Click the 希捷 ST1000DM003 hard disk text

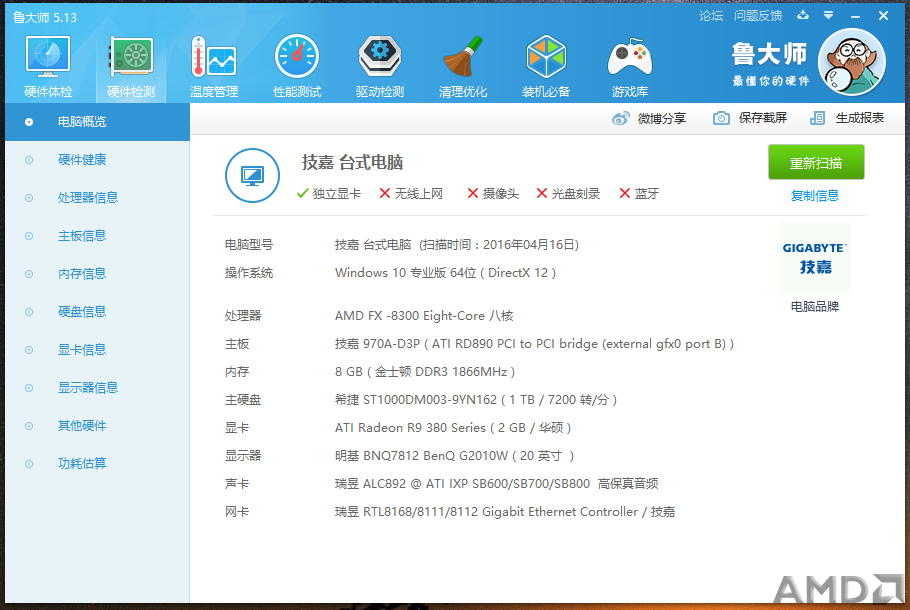coord(475,400)
